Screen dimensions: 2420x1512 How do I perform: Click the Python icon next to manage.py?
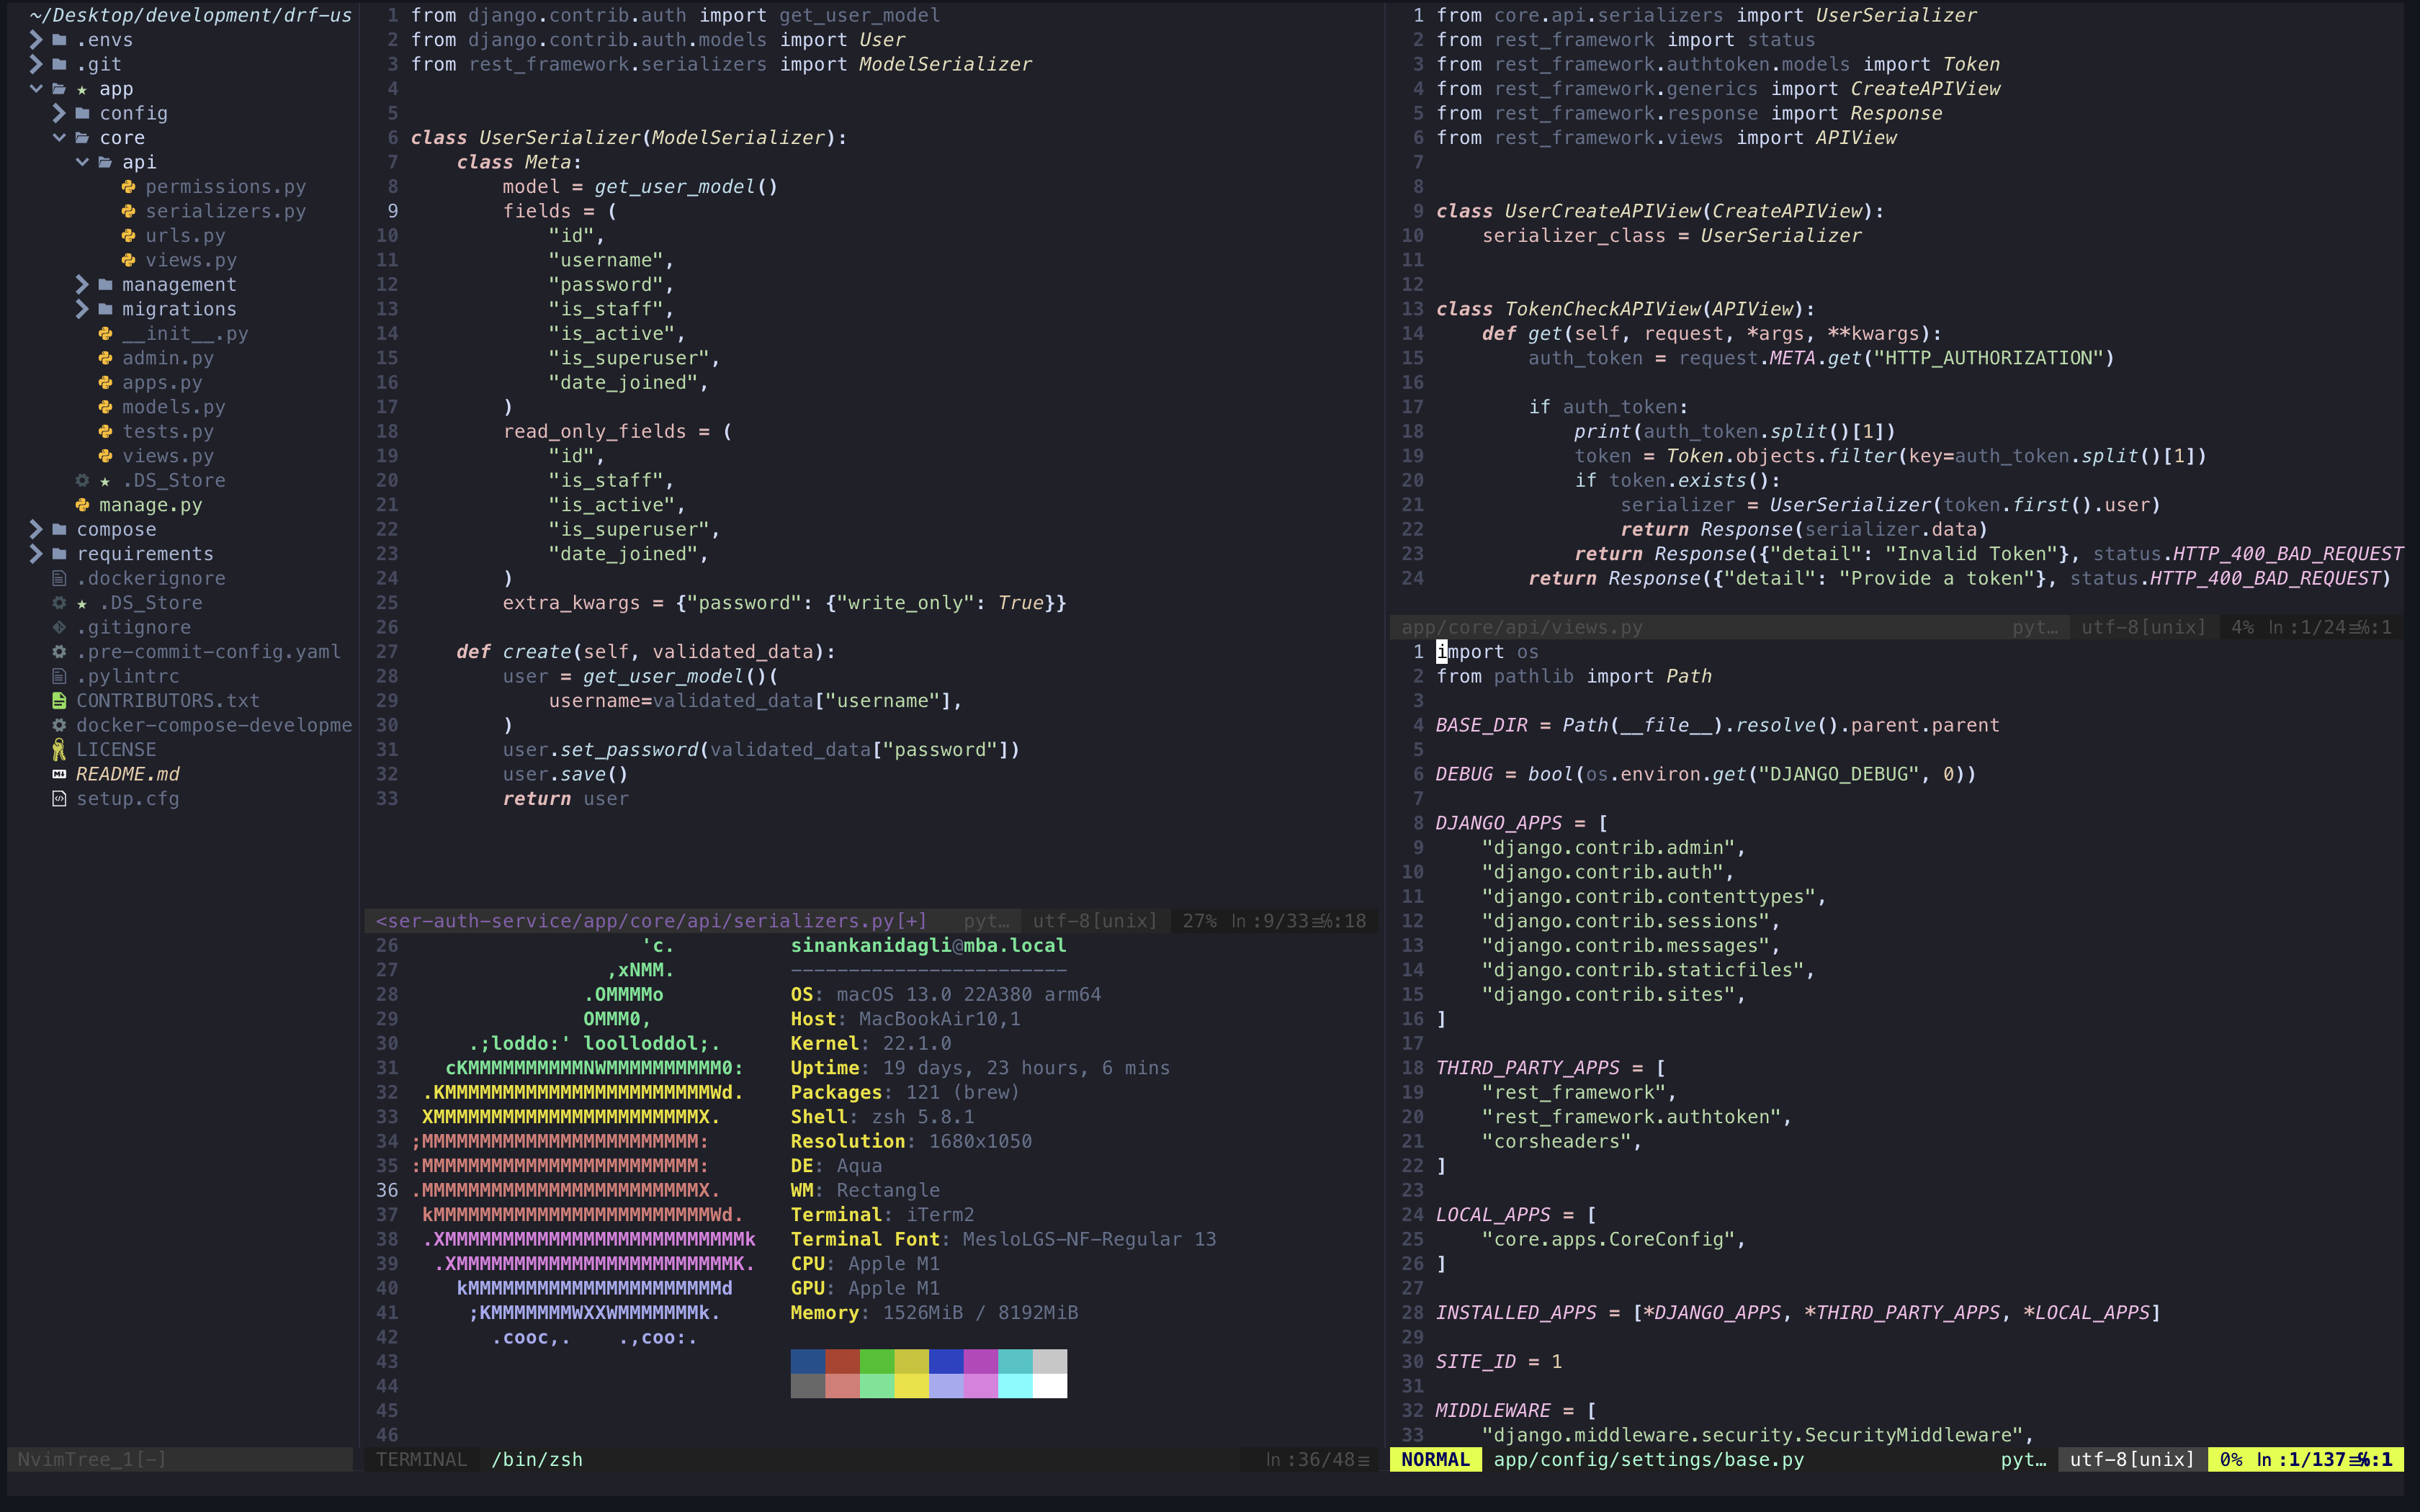(82, 505)
